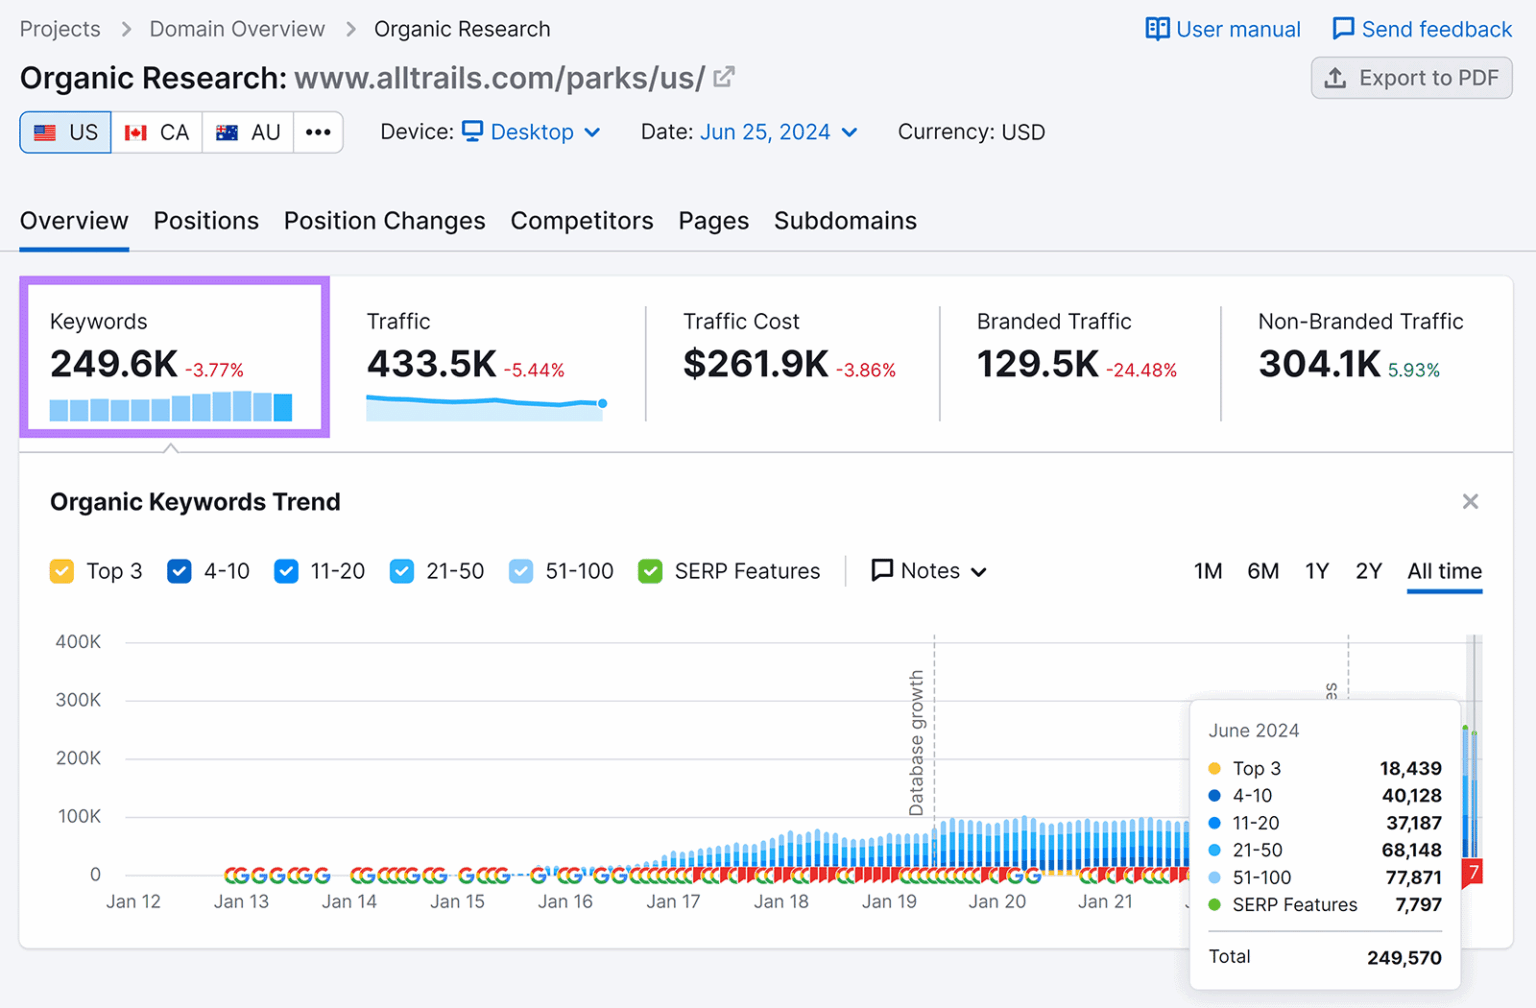Open the User manual
Viewport: 1536px width, 1008px height.
pyautogui.click(x=1222, y=29)
